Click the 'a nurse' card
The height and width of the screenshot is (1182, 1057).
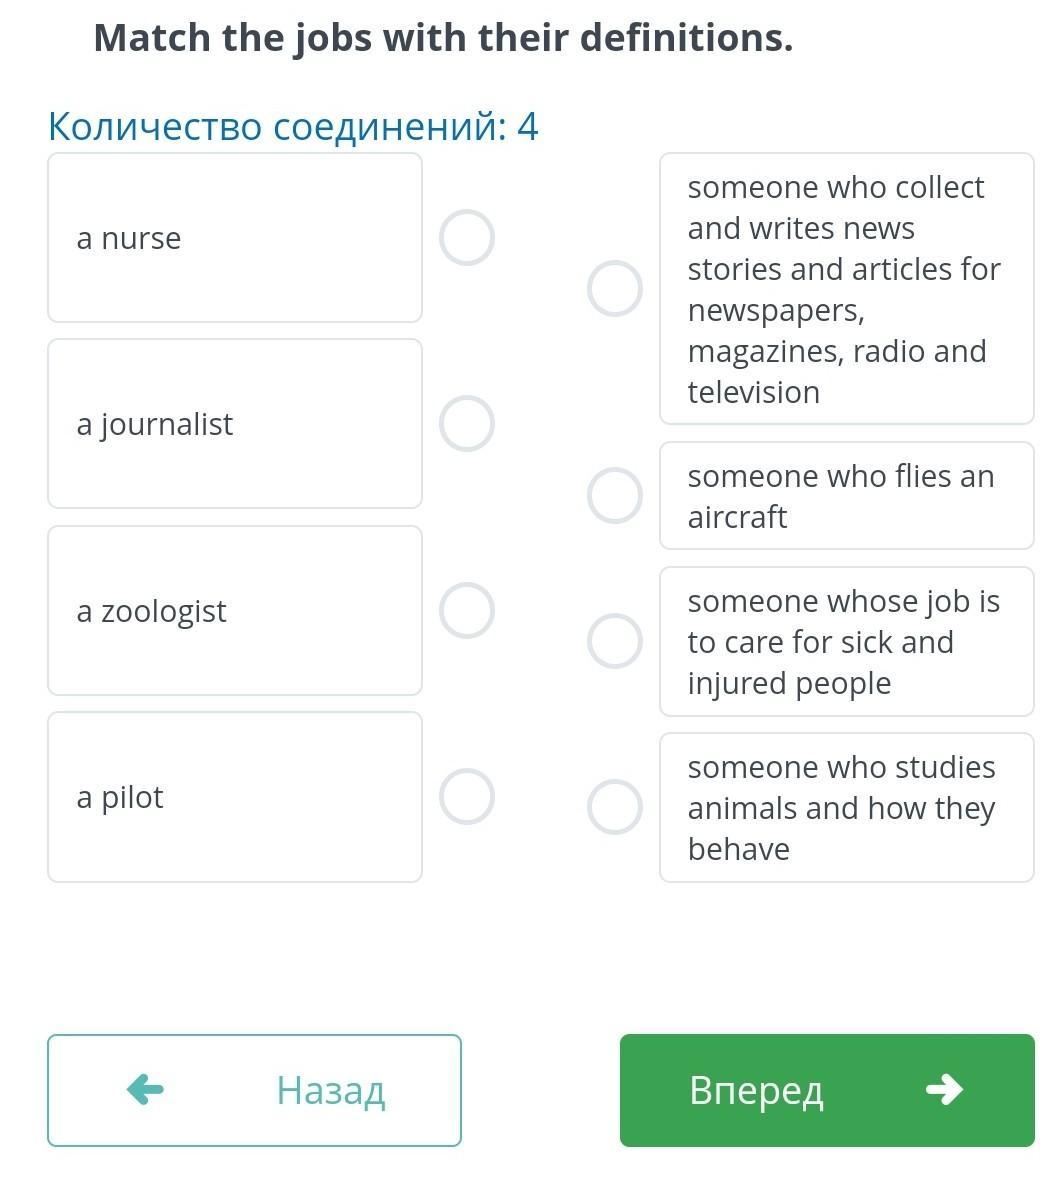tap(234, 237)
